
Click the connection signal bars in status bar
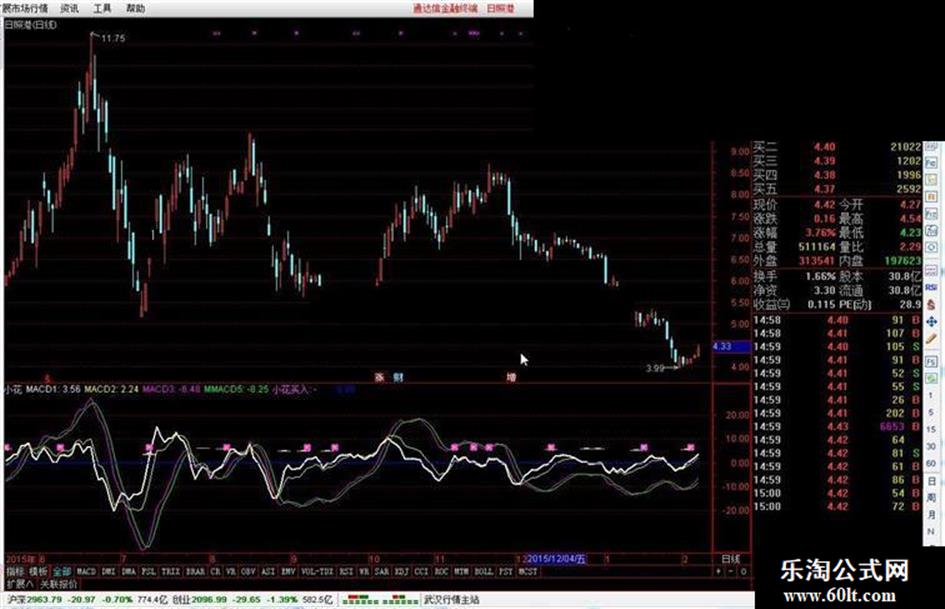[x=379, y=600]
